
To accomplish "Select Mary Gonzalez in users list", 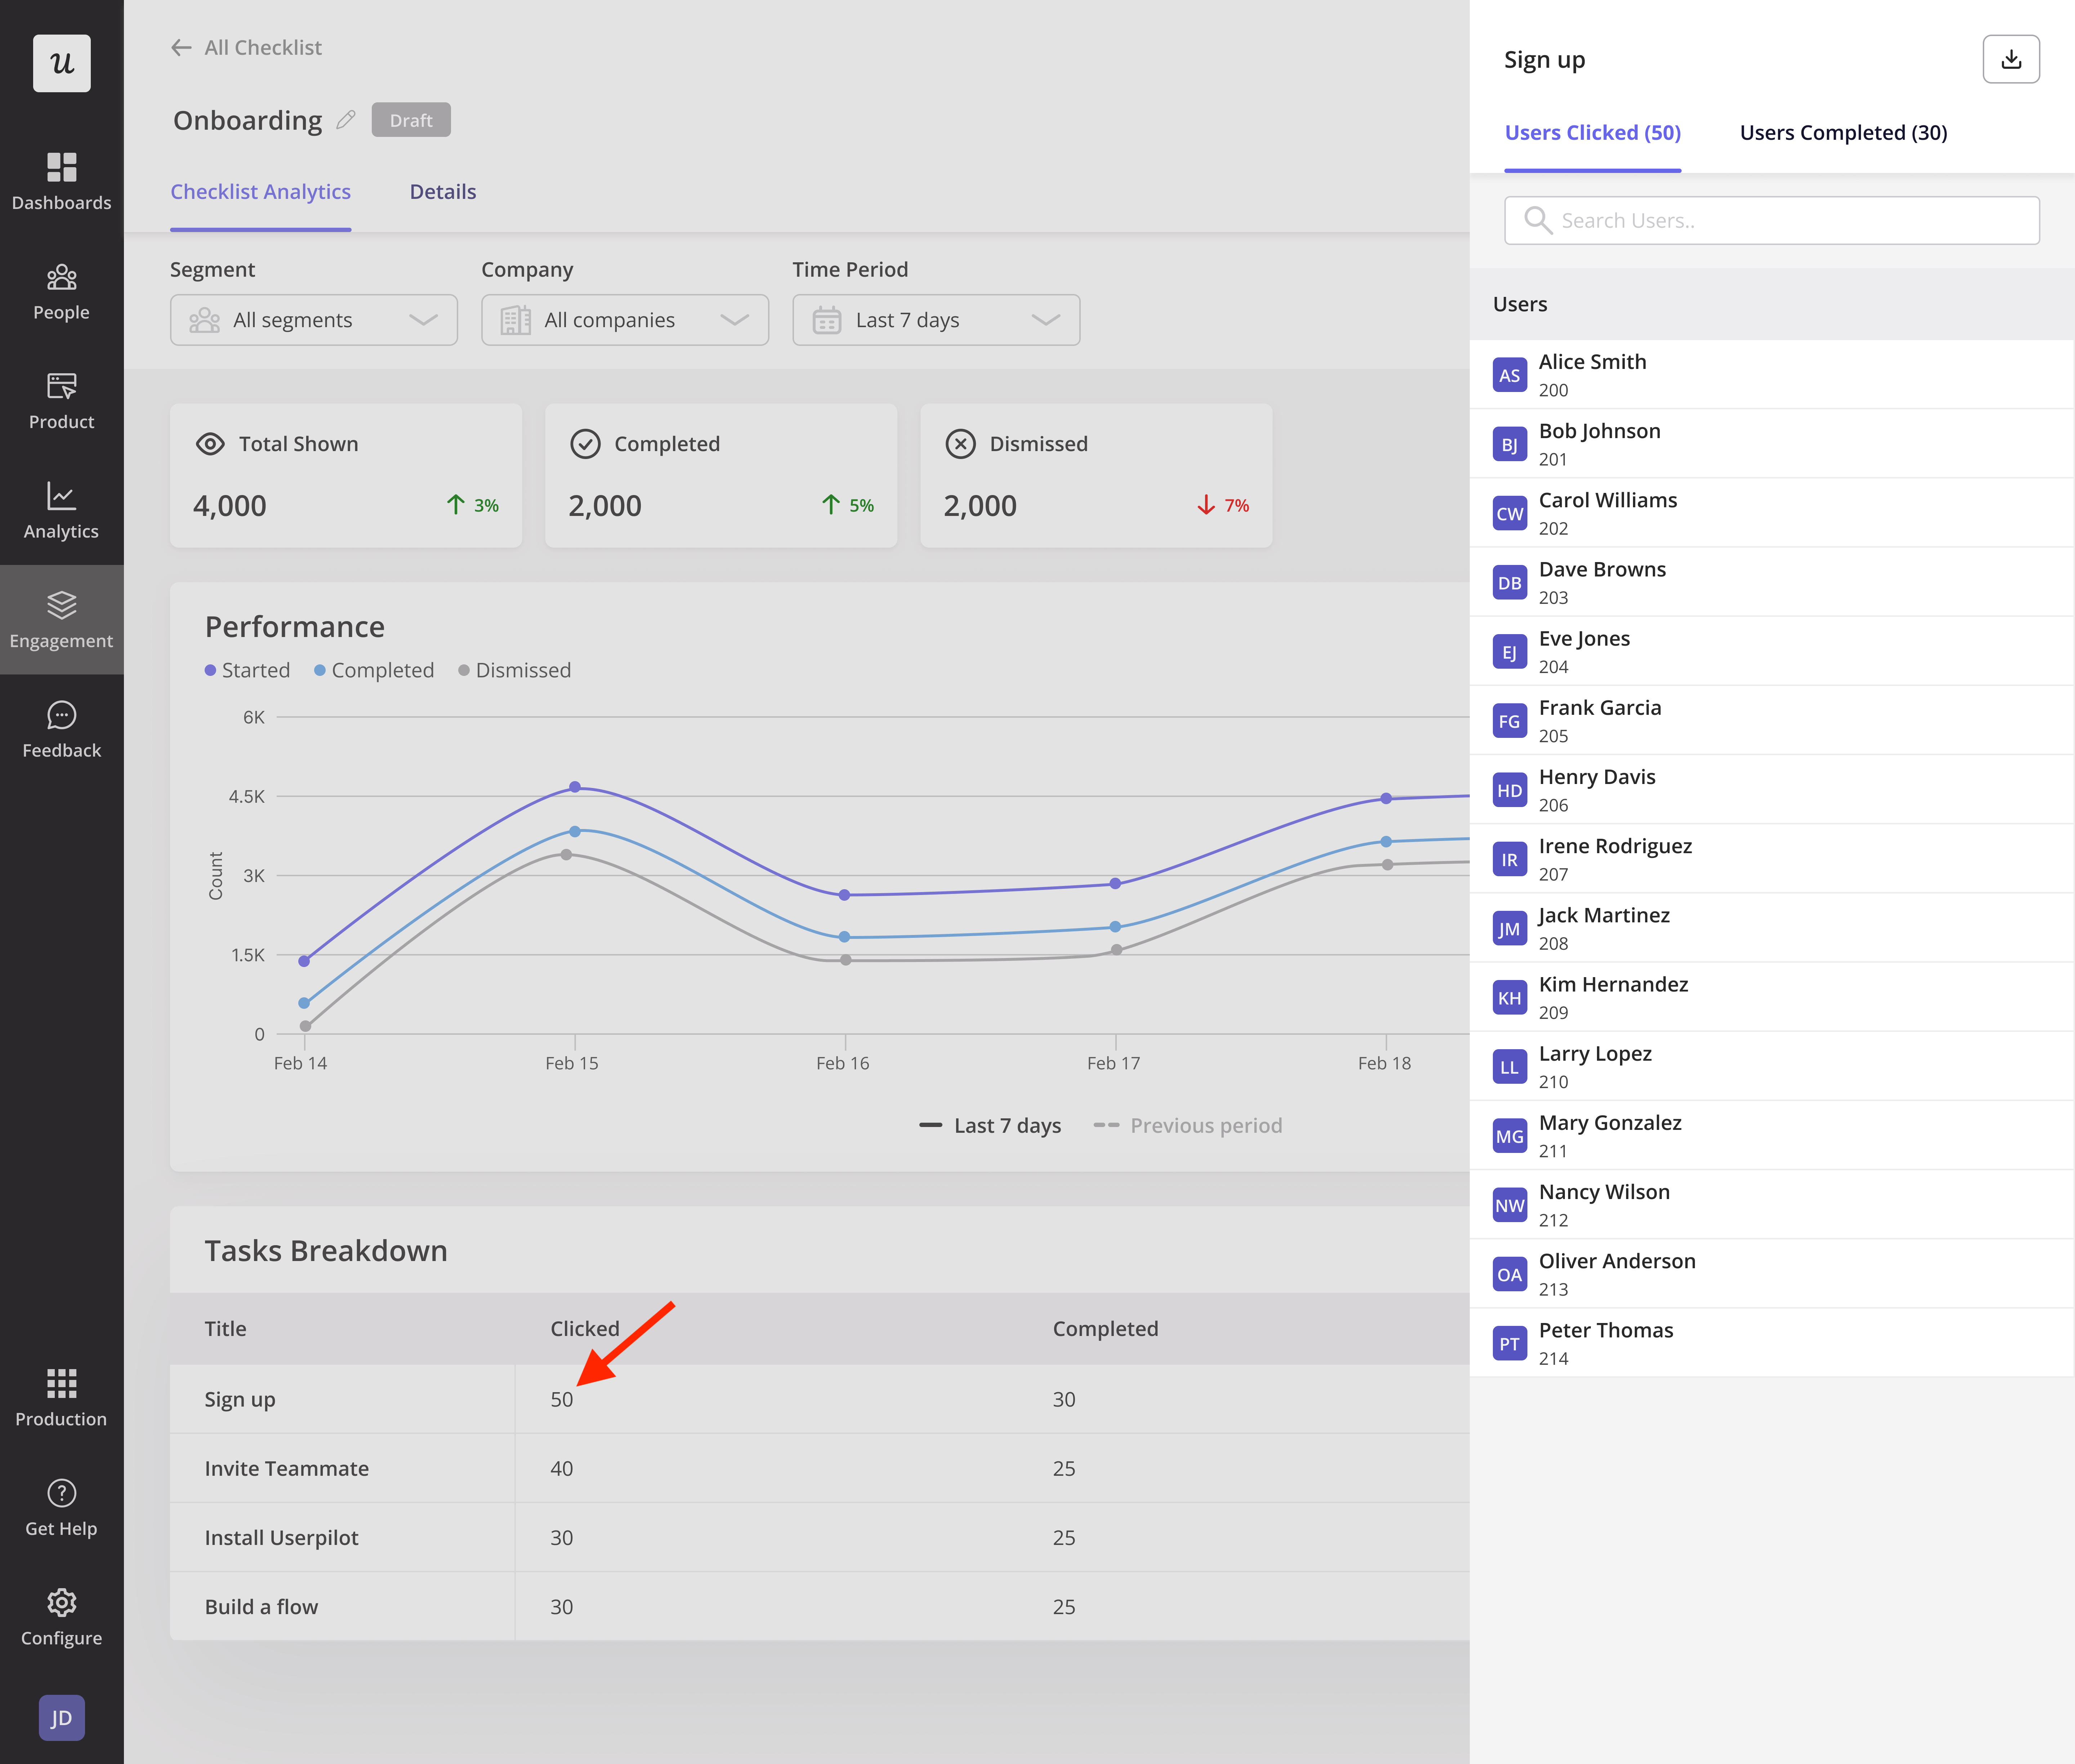I will pos(1772,1135).
